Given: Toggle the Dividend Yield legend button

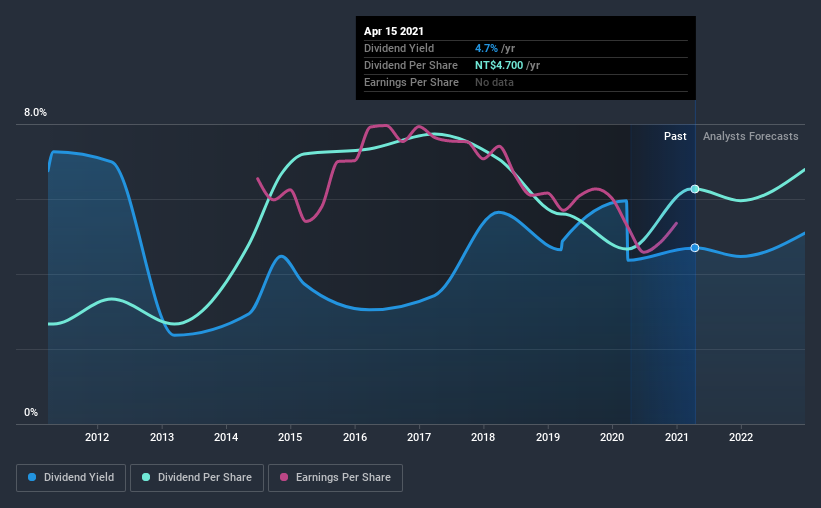Looking at the screenshot, I should coord(71,478).
